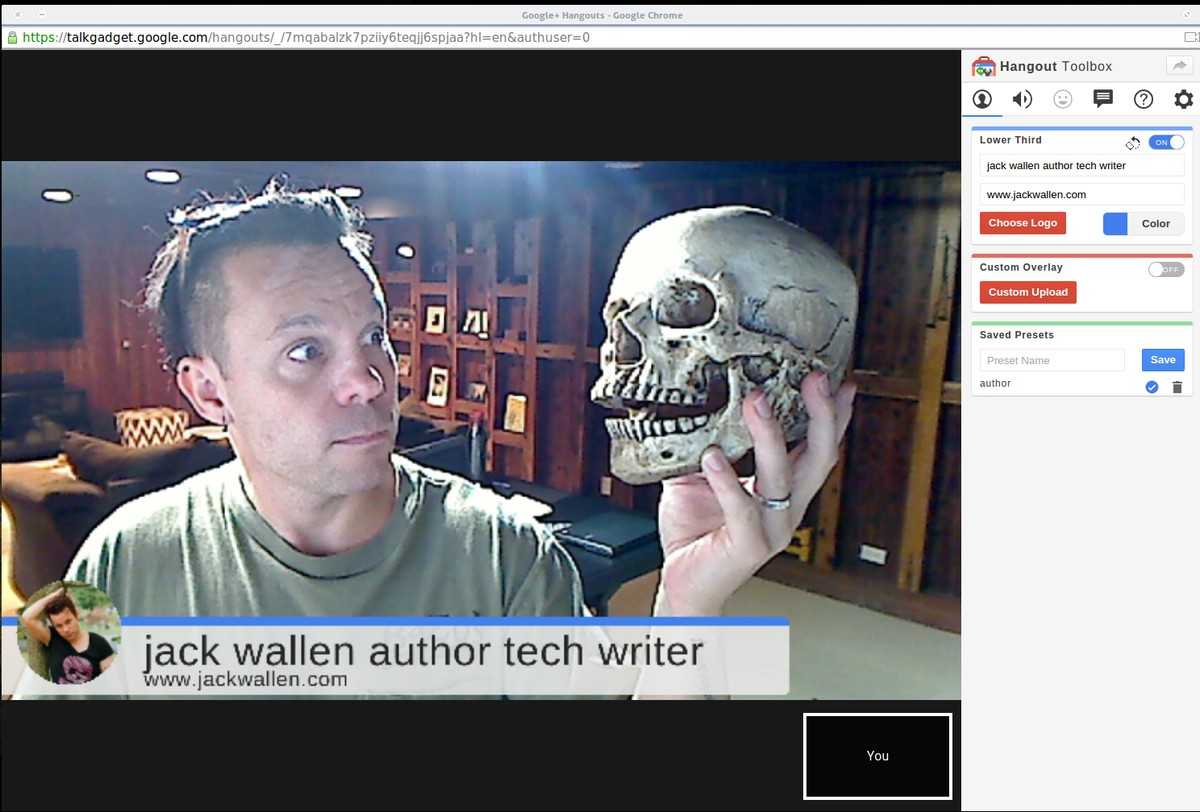Click the Custom Upload button
The height and width of the screenshot is (812, 1200).
tap(1028, 292)
